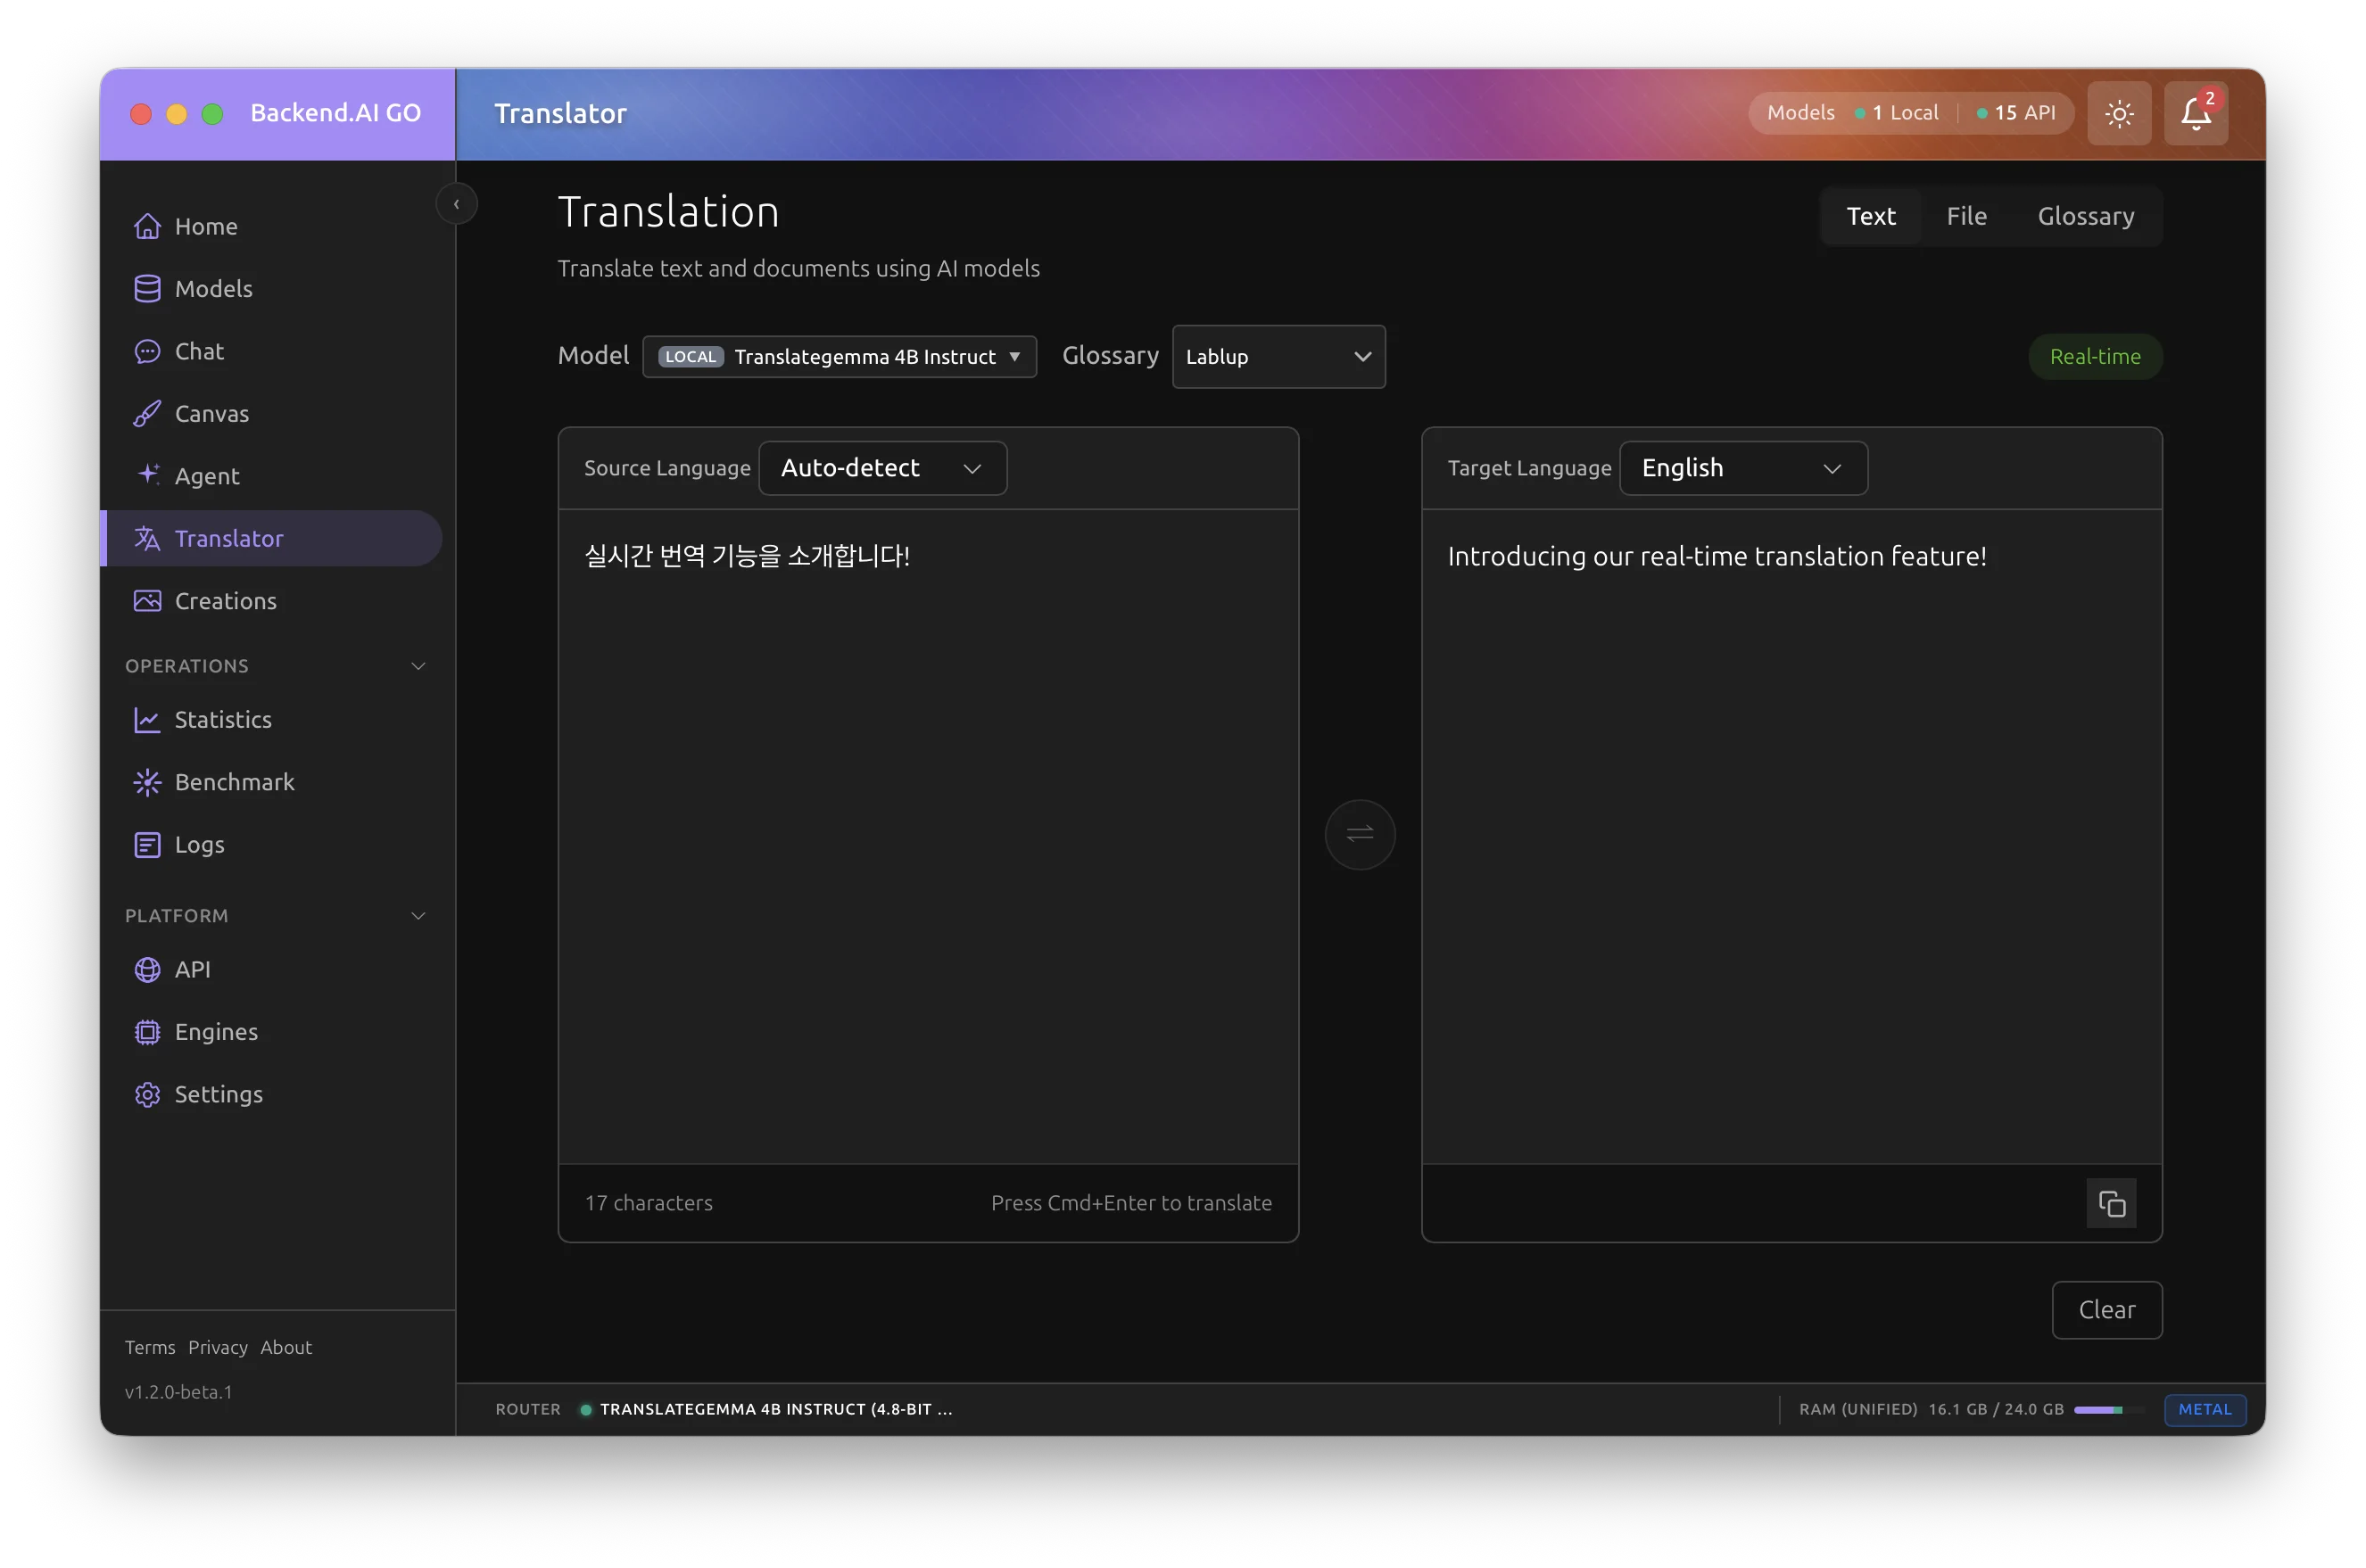This screenshot has height=1568, width=2366.
Task: Open the Translategemma 4B Instruct model selector
Action: pyautogui.click(x=840, y=356)
